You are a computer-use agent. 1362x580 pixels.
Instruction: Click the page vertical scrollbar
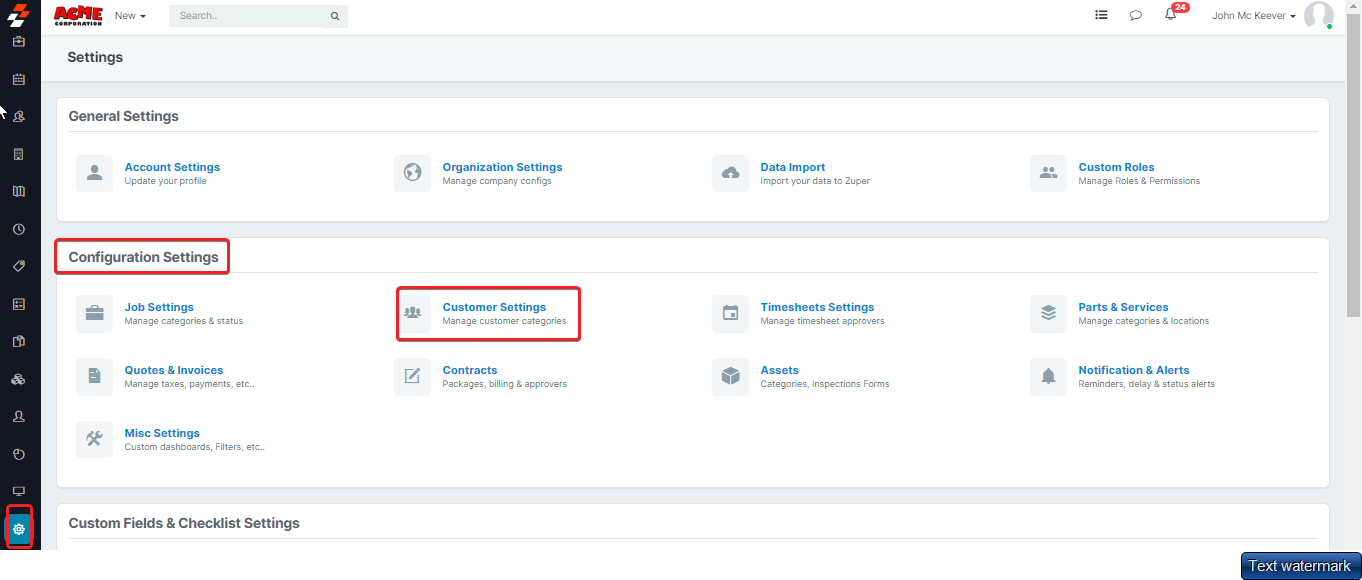pos(1353,180)
